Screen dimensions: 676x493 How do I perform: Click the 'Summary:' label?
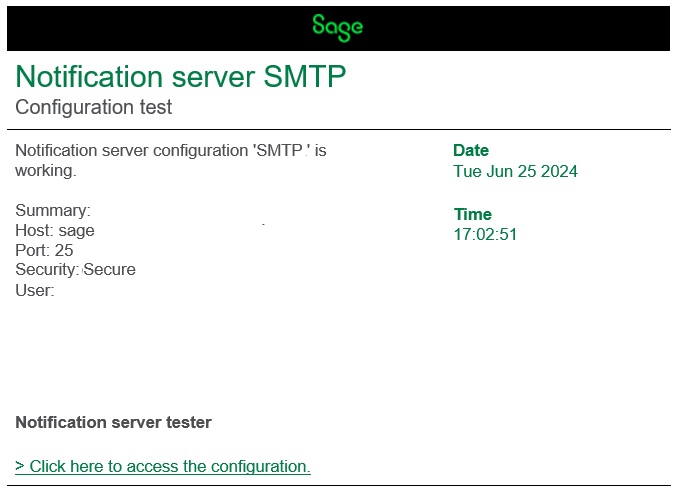coord(53,211)
